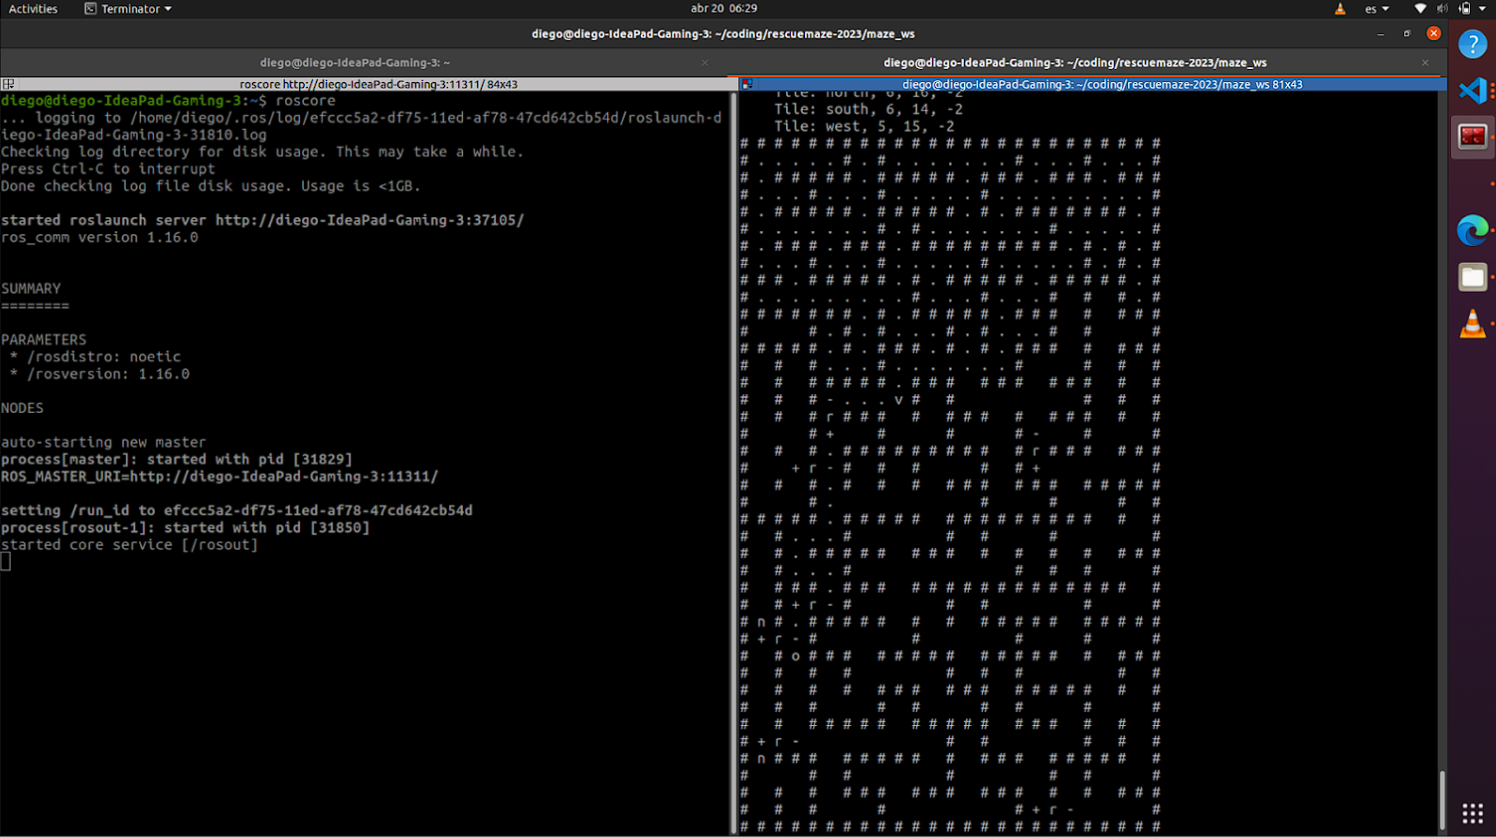Click the setting /run_id line
Image resolution: width=1496 pixels, height=837 pixels.
[x=237, y=510]
